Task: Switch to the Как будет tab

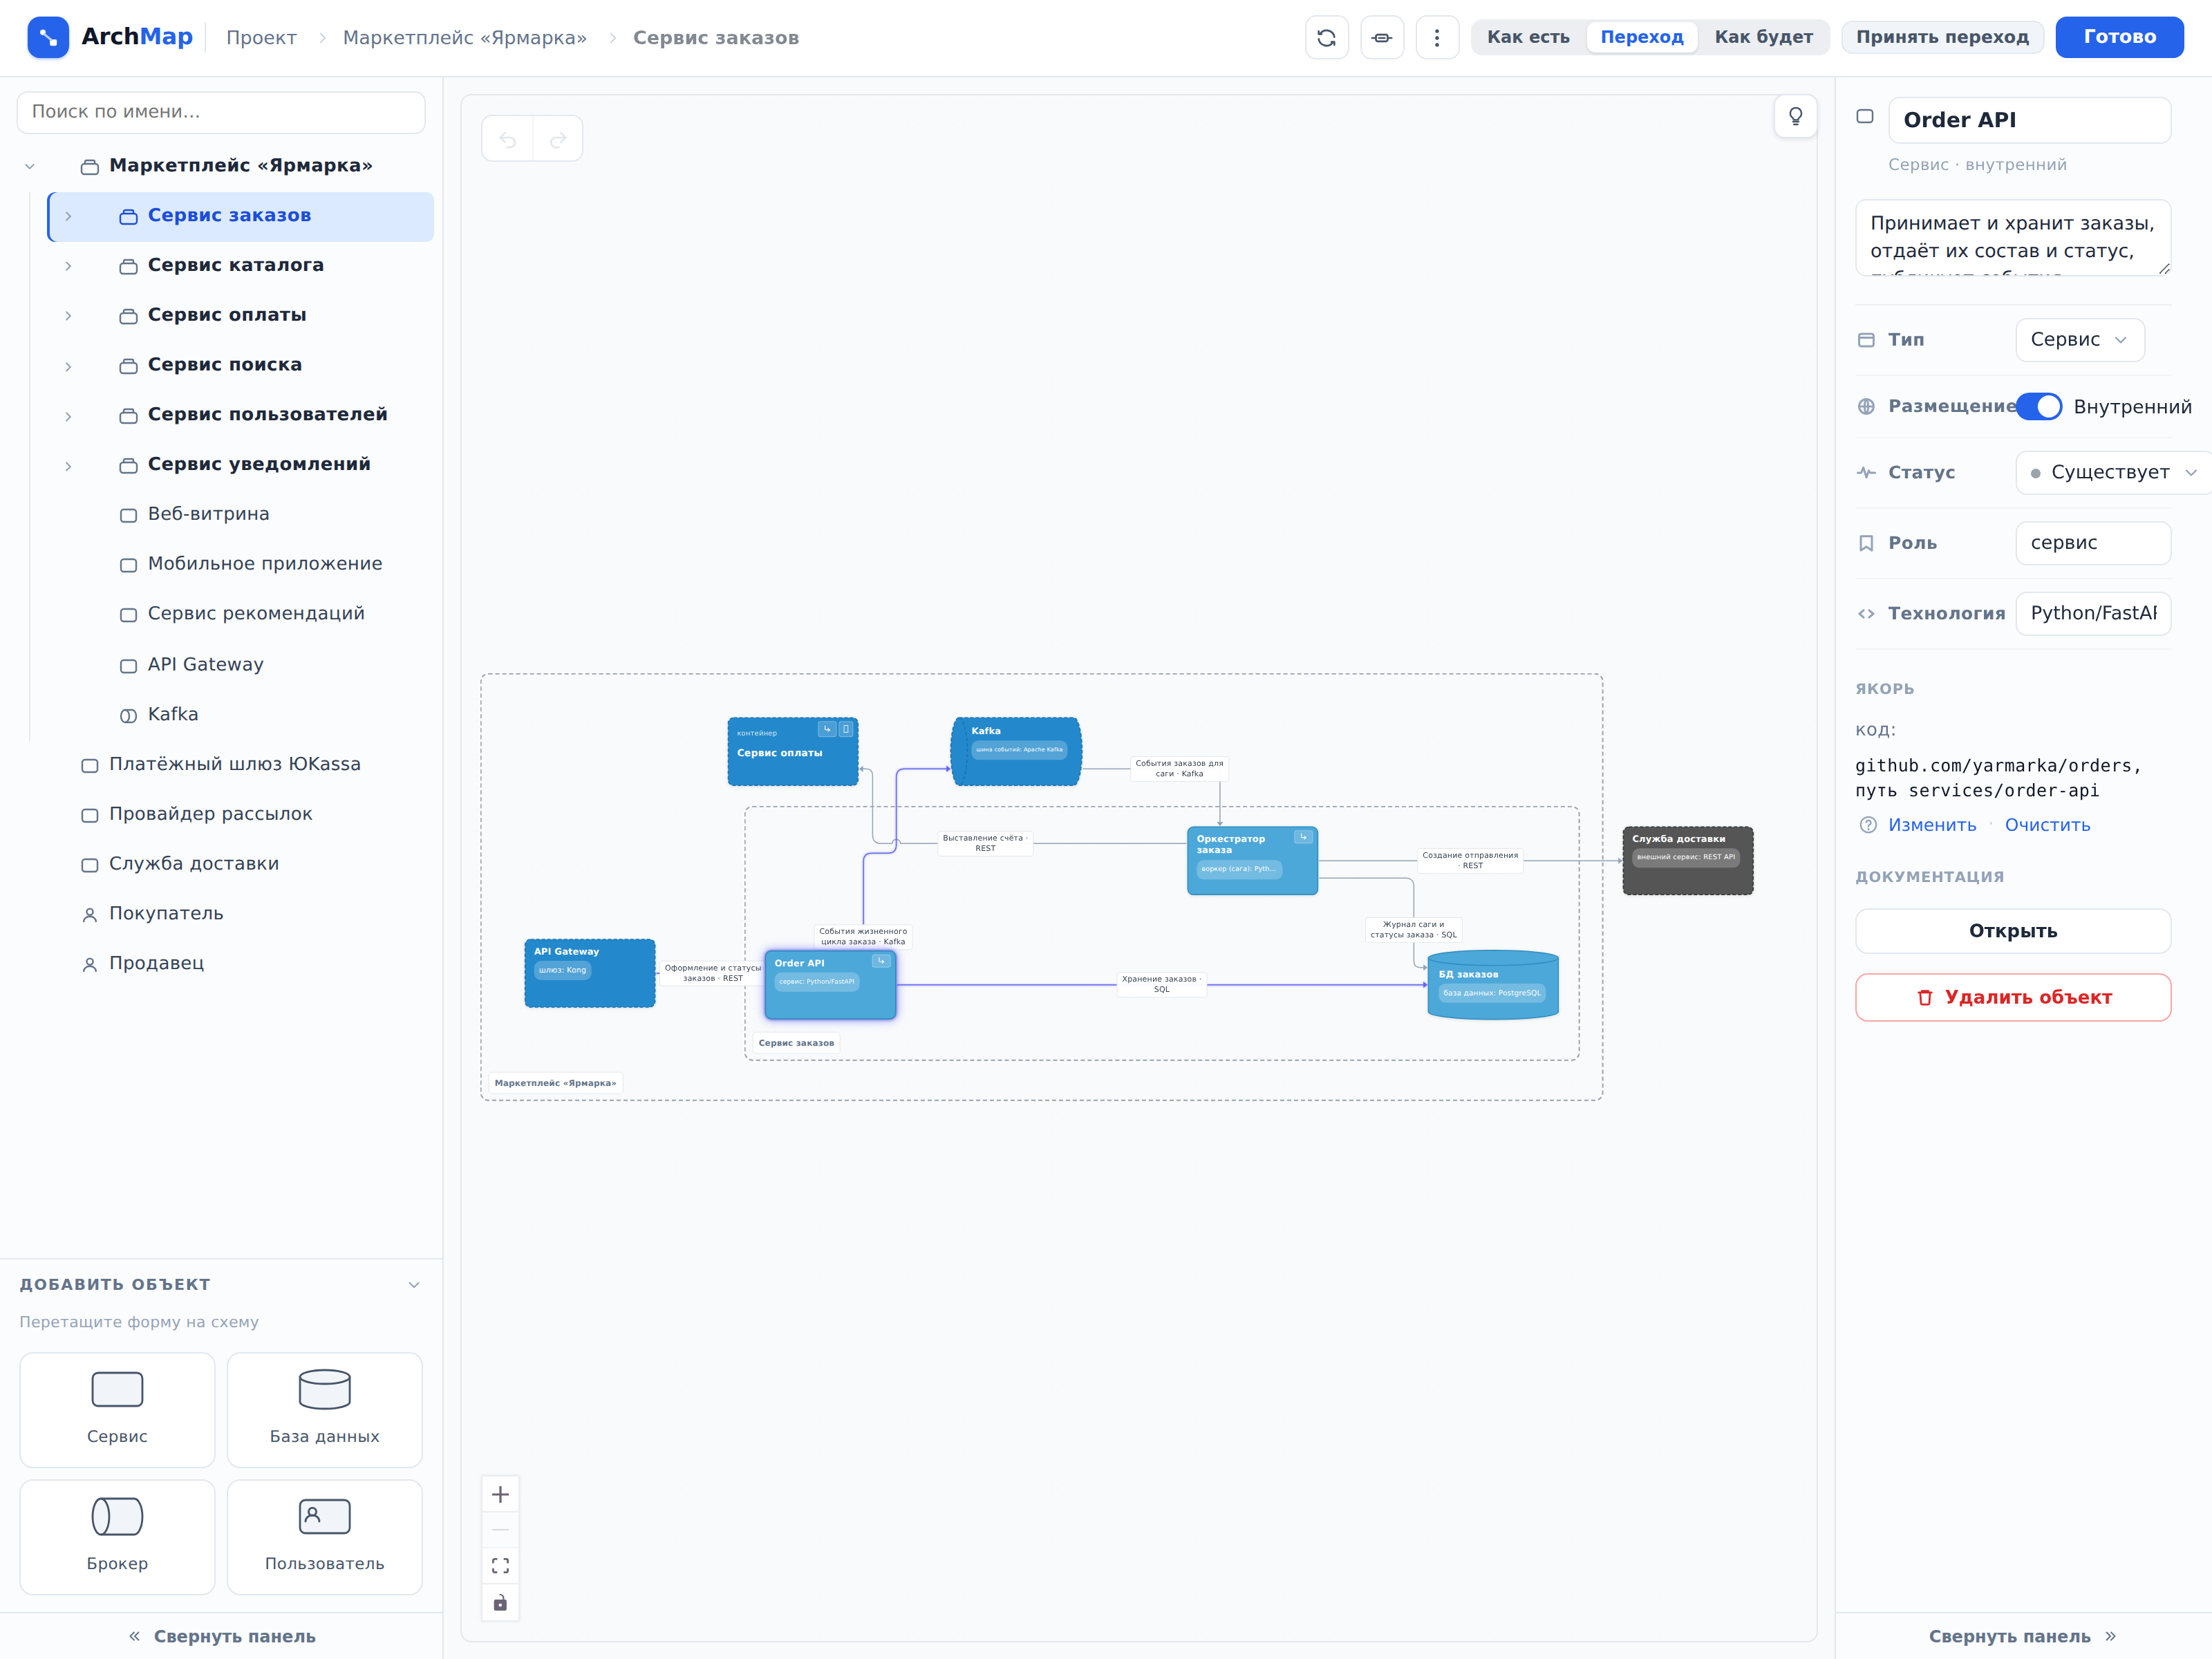Action: point(1763,37)
